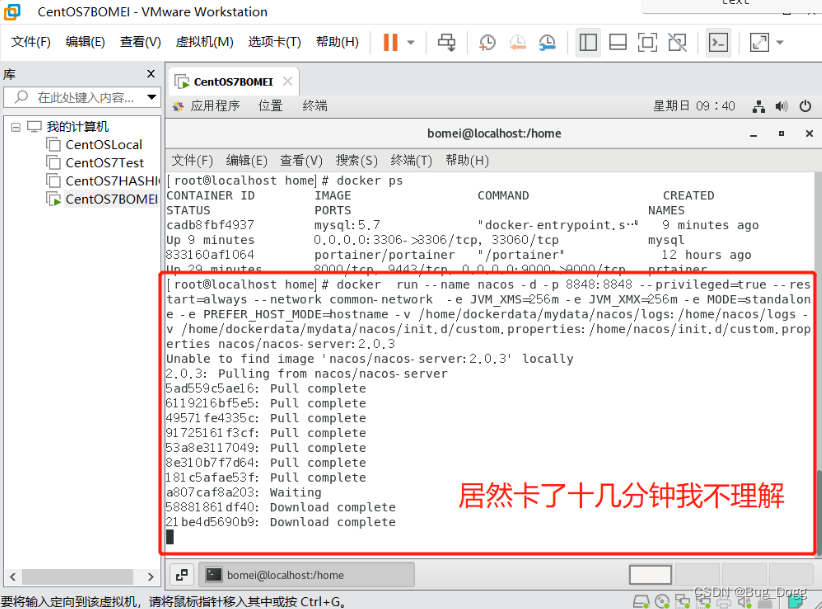Click the library panel scroll right arrow
Image resolution: width=822 pixels, height=609 pixels.
pos(150,577)
